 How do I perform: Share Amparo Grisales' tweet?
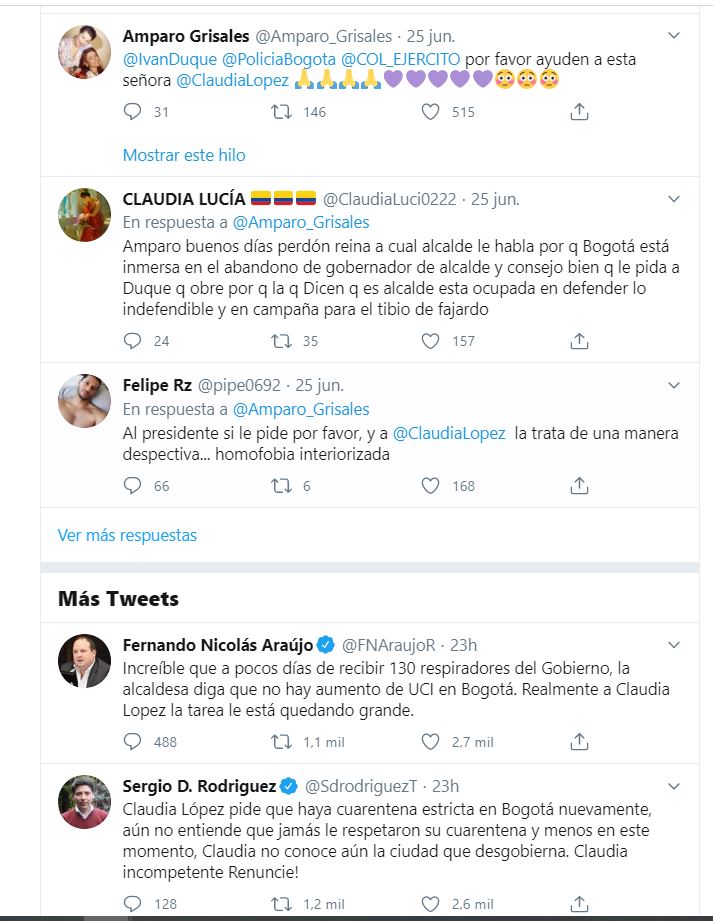tap(578, 113)
